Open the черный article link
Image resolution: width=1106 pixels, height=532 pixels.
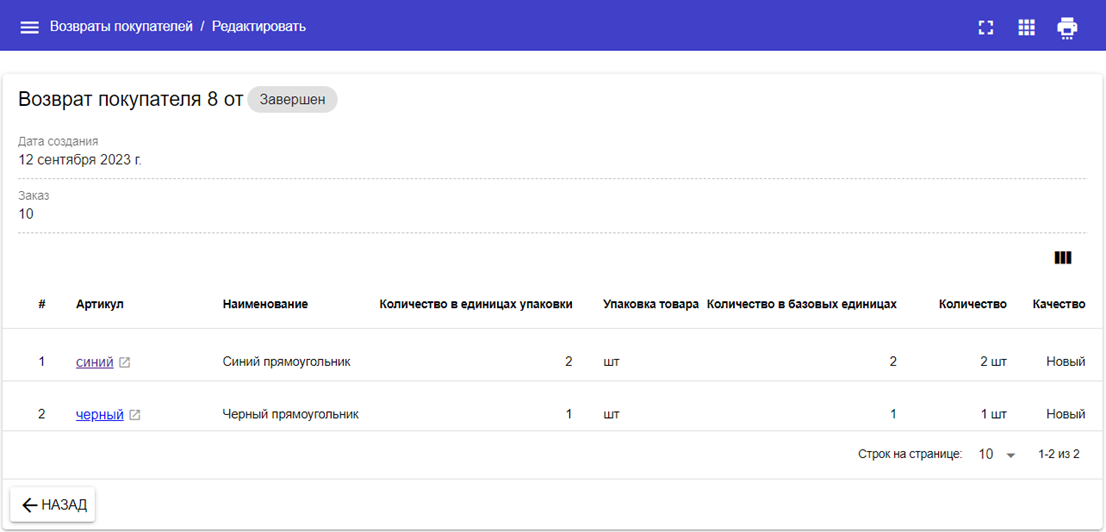[99, 414]
